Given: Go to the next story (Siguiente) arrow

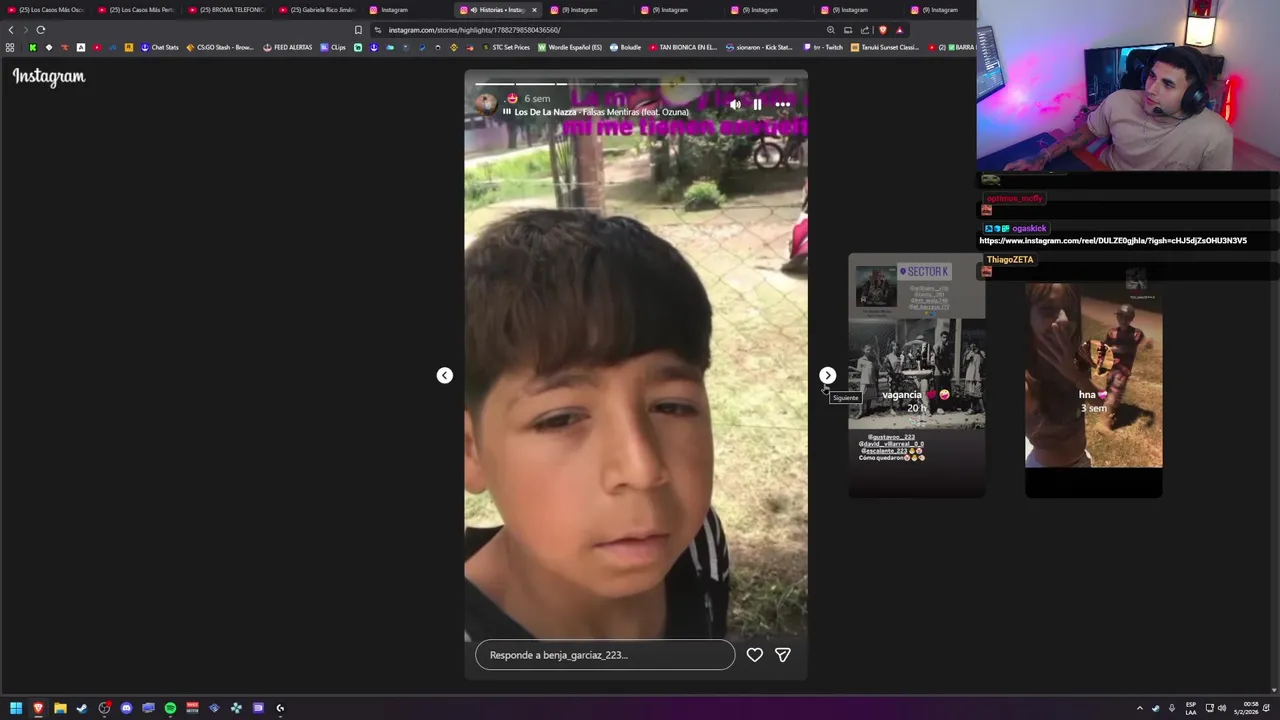Looking at the screenshot, I should click(827, 375).
